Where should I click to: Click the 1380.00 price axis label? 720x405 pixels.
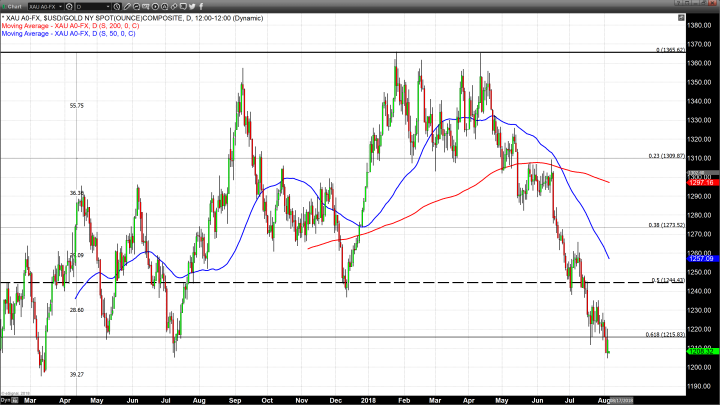coord(700,25)
